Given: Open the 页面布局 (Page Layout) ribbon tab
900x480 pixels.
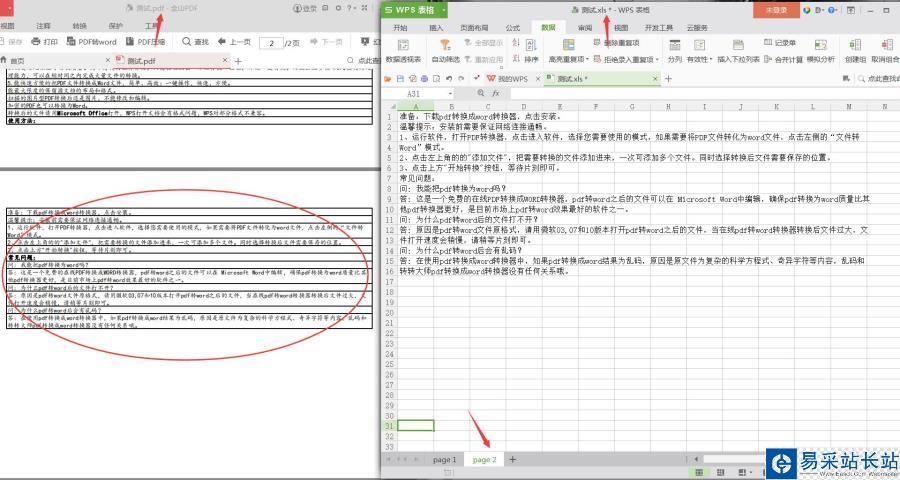Looking at the screenshot, I should tap(474, 28).
